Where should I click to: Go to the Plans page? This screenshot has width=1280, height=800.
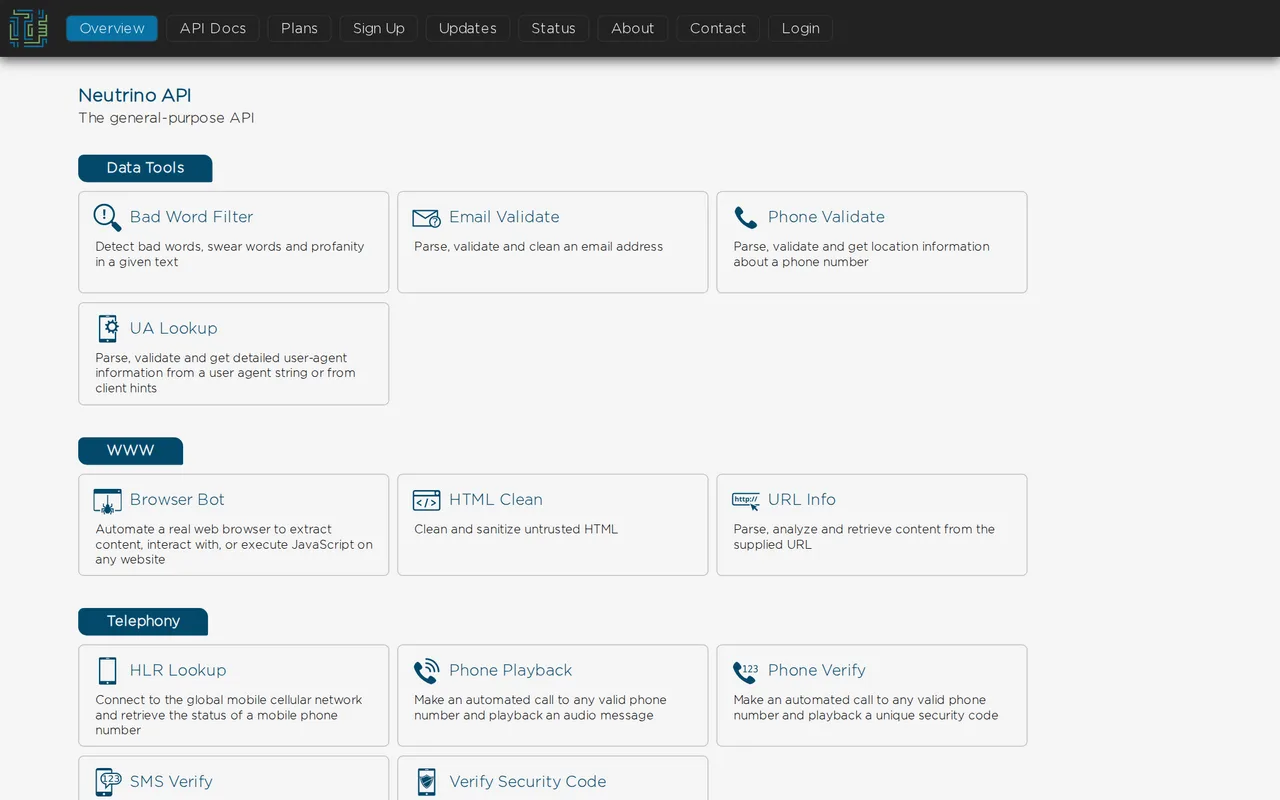point(299,28)
